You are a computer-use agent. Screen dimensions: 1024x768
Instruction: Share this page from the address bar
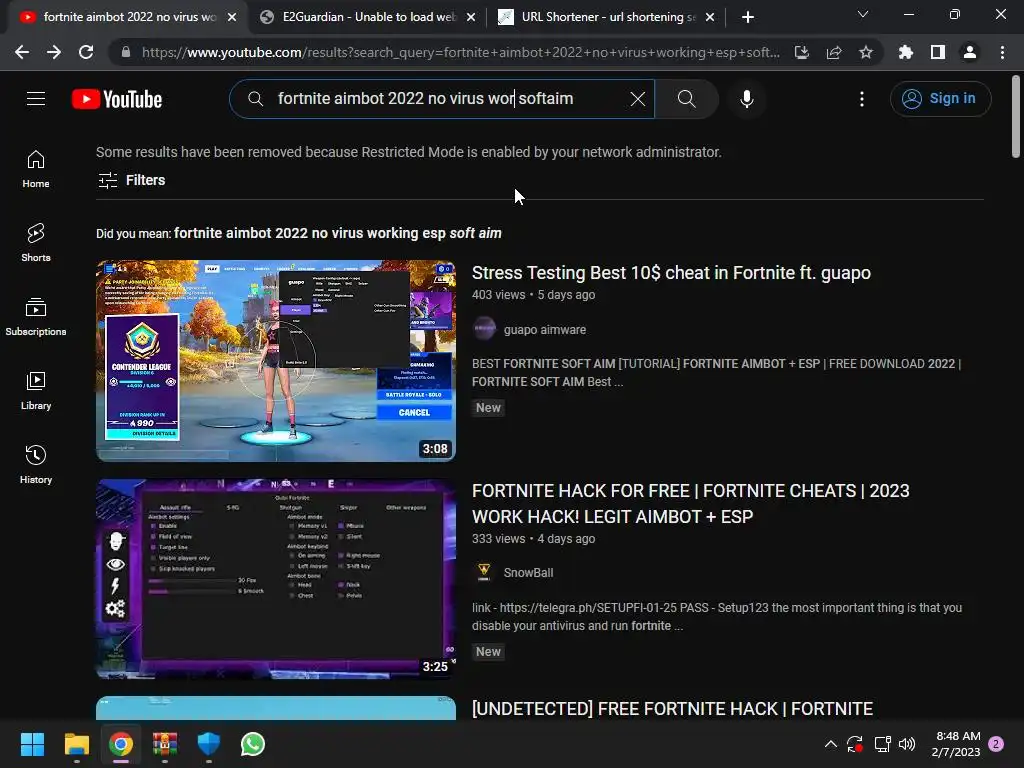coord(833,52)
